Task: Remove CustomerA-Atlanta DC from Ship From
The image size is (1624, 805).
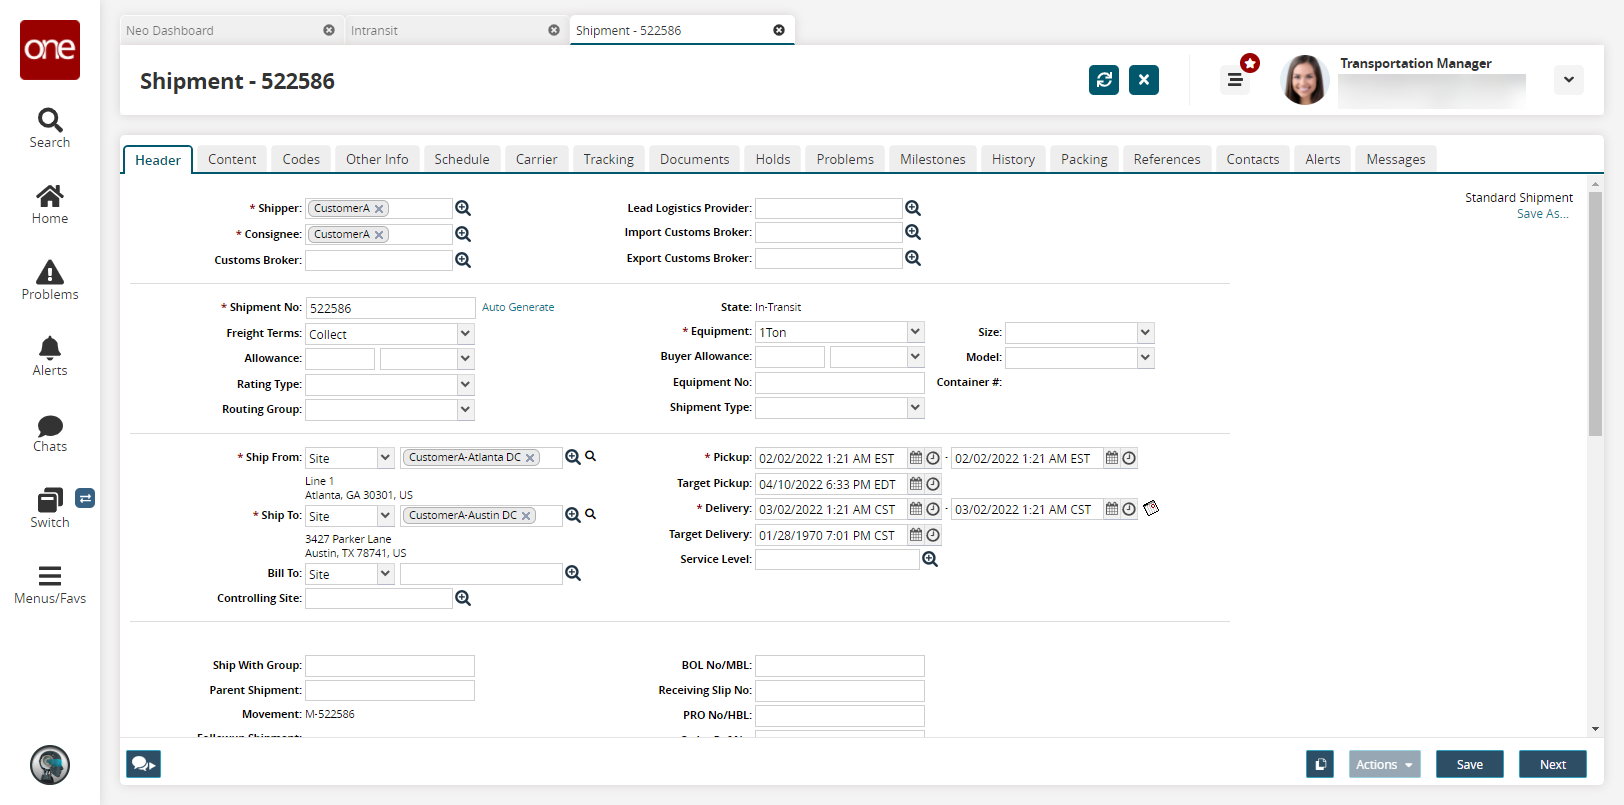Action: [531, 458]
